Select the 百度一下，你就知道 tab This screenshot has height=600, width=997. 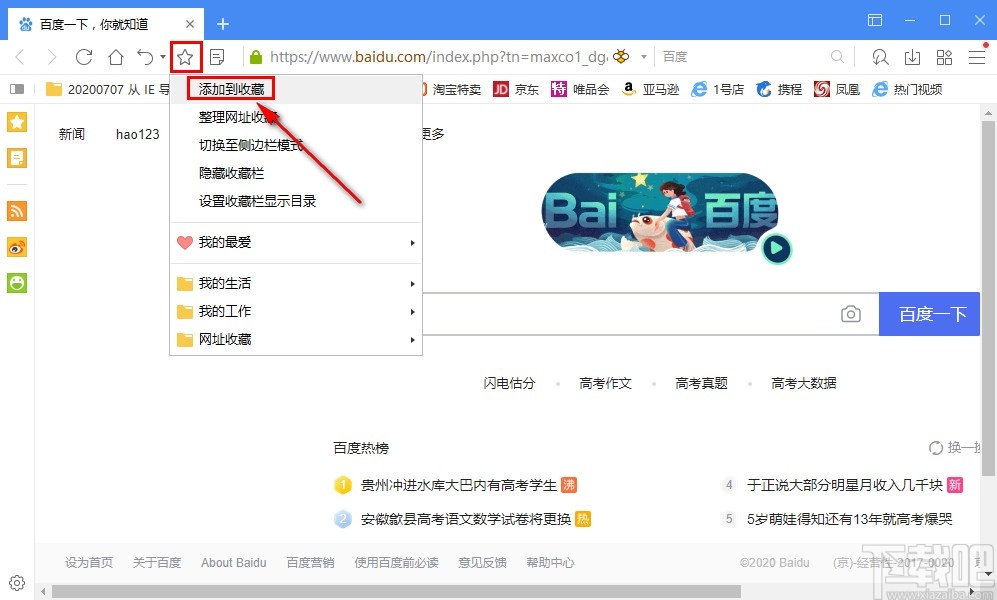107,24
